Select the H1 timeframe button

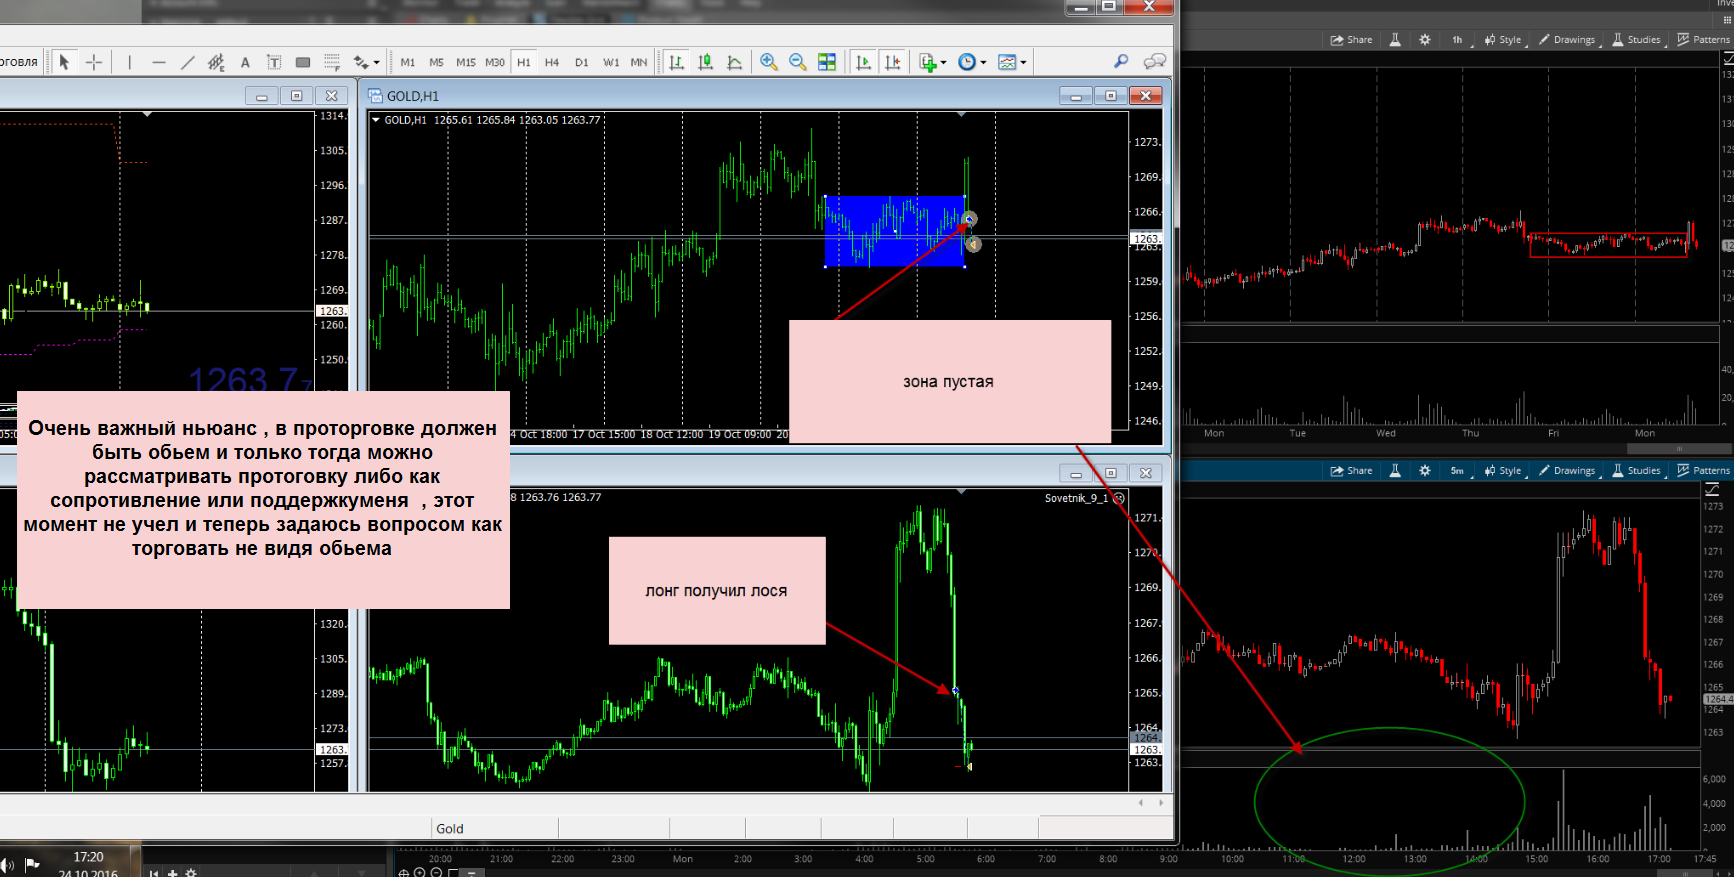(524, 62)
